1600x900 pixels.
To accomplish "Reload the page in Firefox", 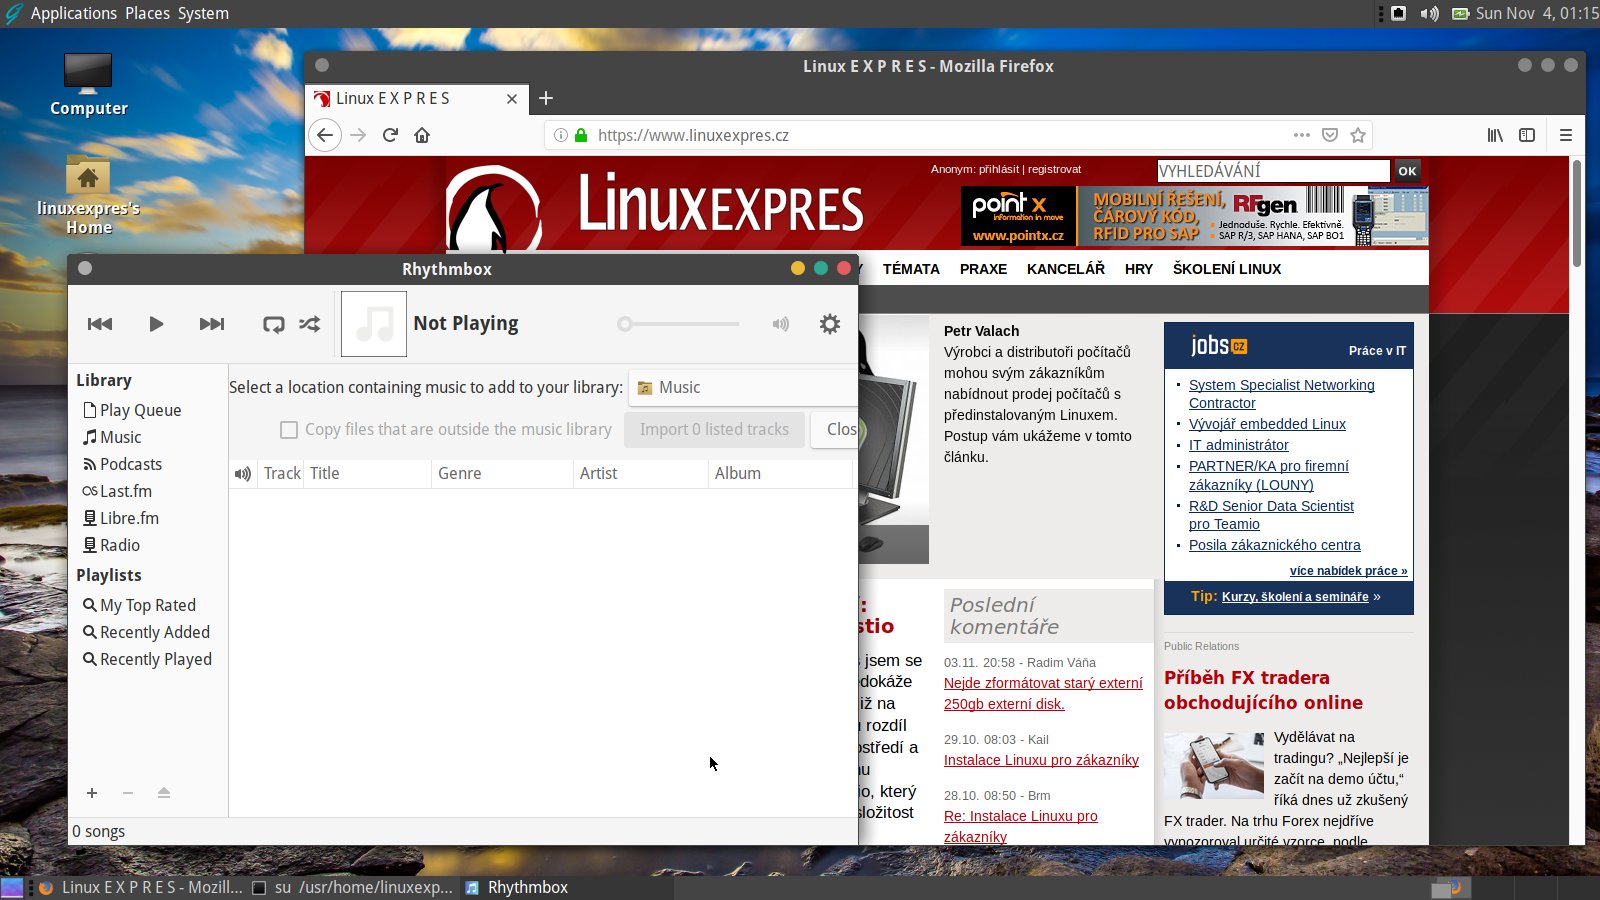I will pyautogui.click(x=390, y=135).
